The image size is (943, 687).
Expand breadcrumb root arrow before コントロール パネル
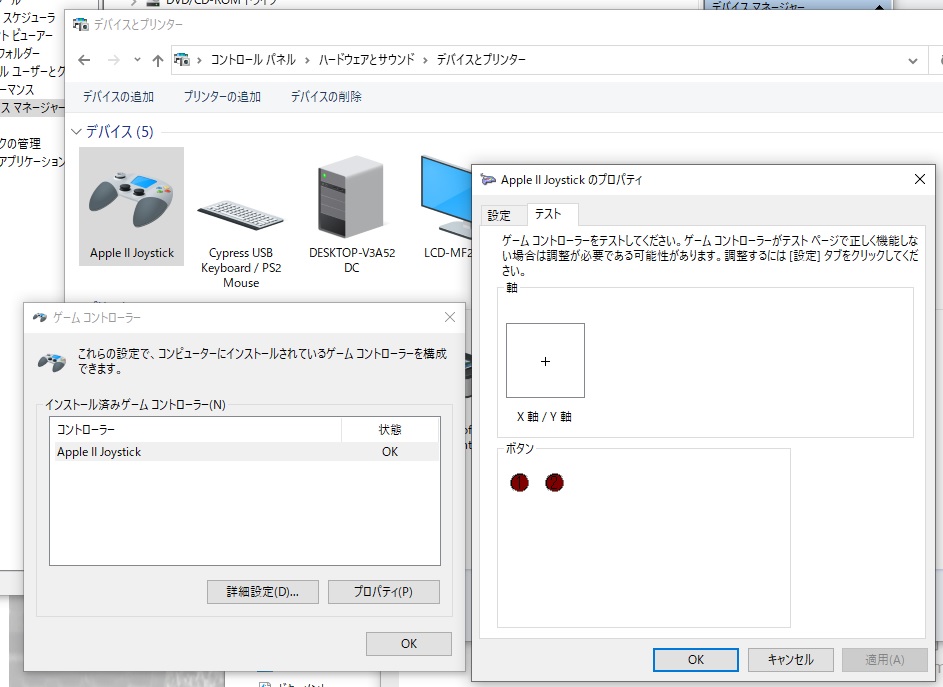[199, 60]
